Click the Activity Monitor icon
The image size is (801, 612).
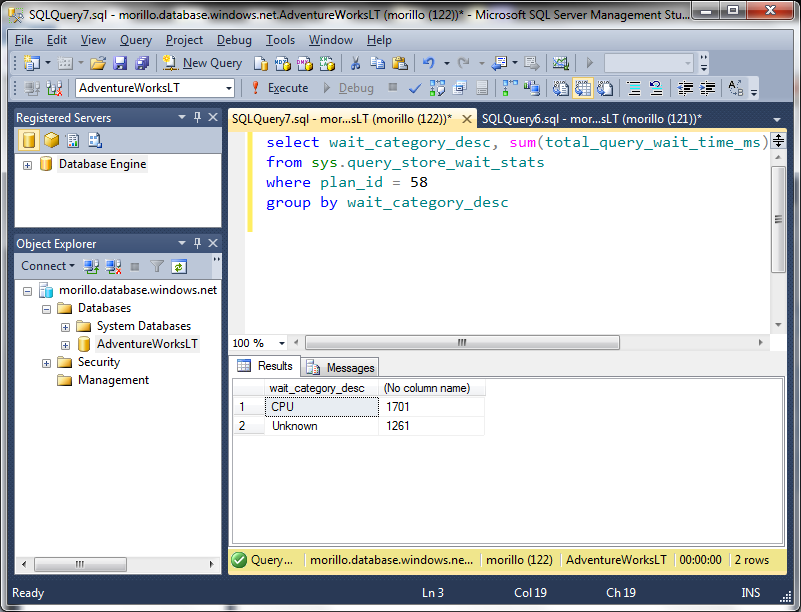pyautogui.click(x=560, y=63)
